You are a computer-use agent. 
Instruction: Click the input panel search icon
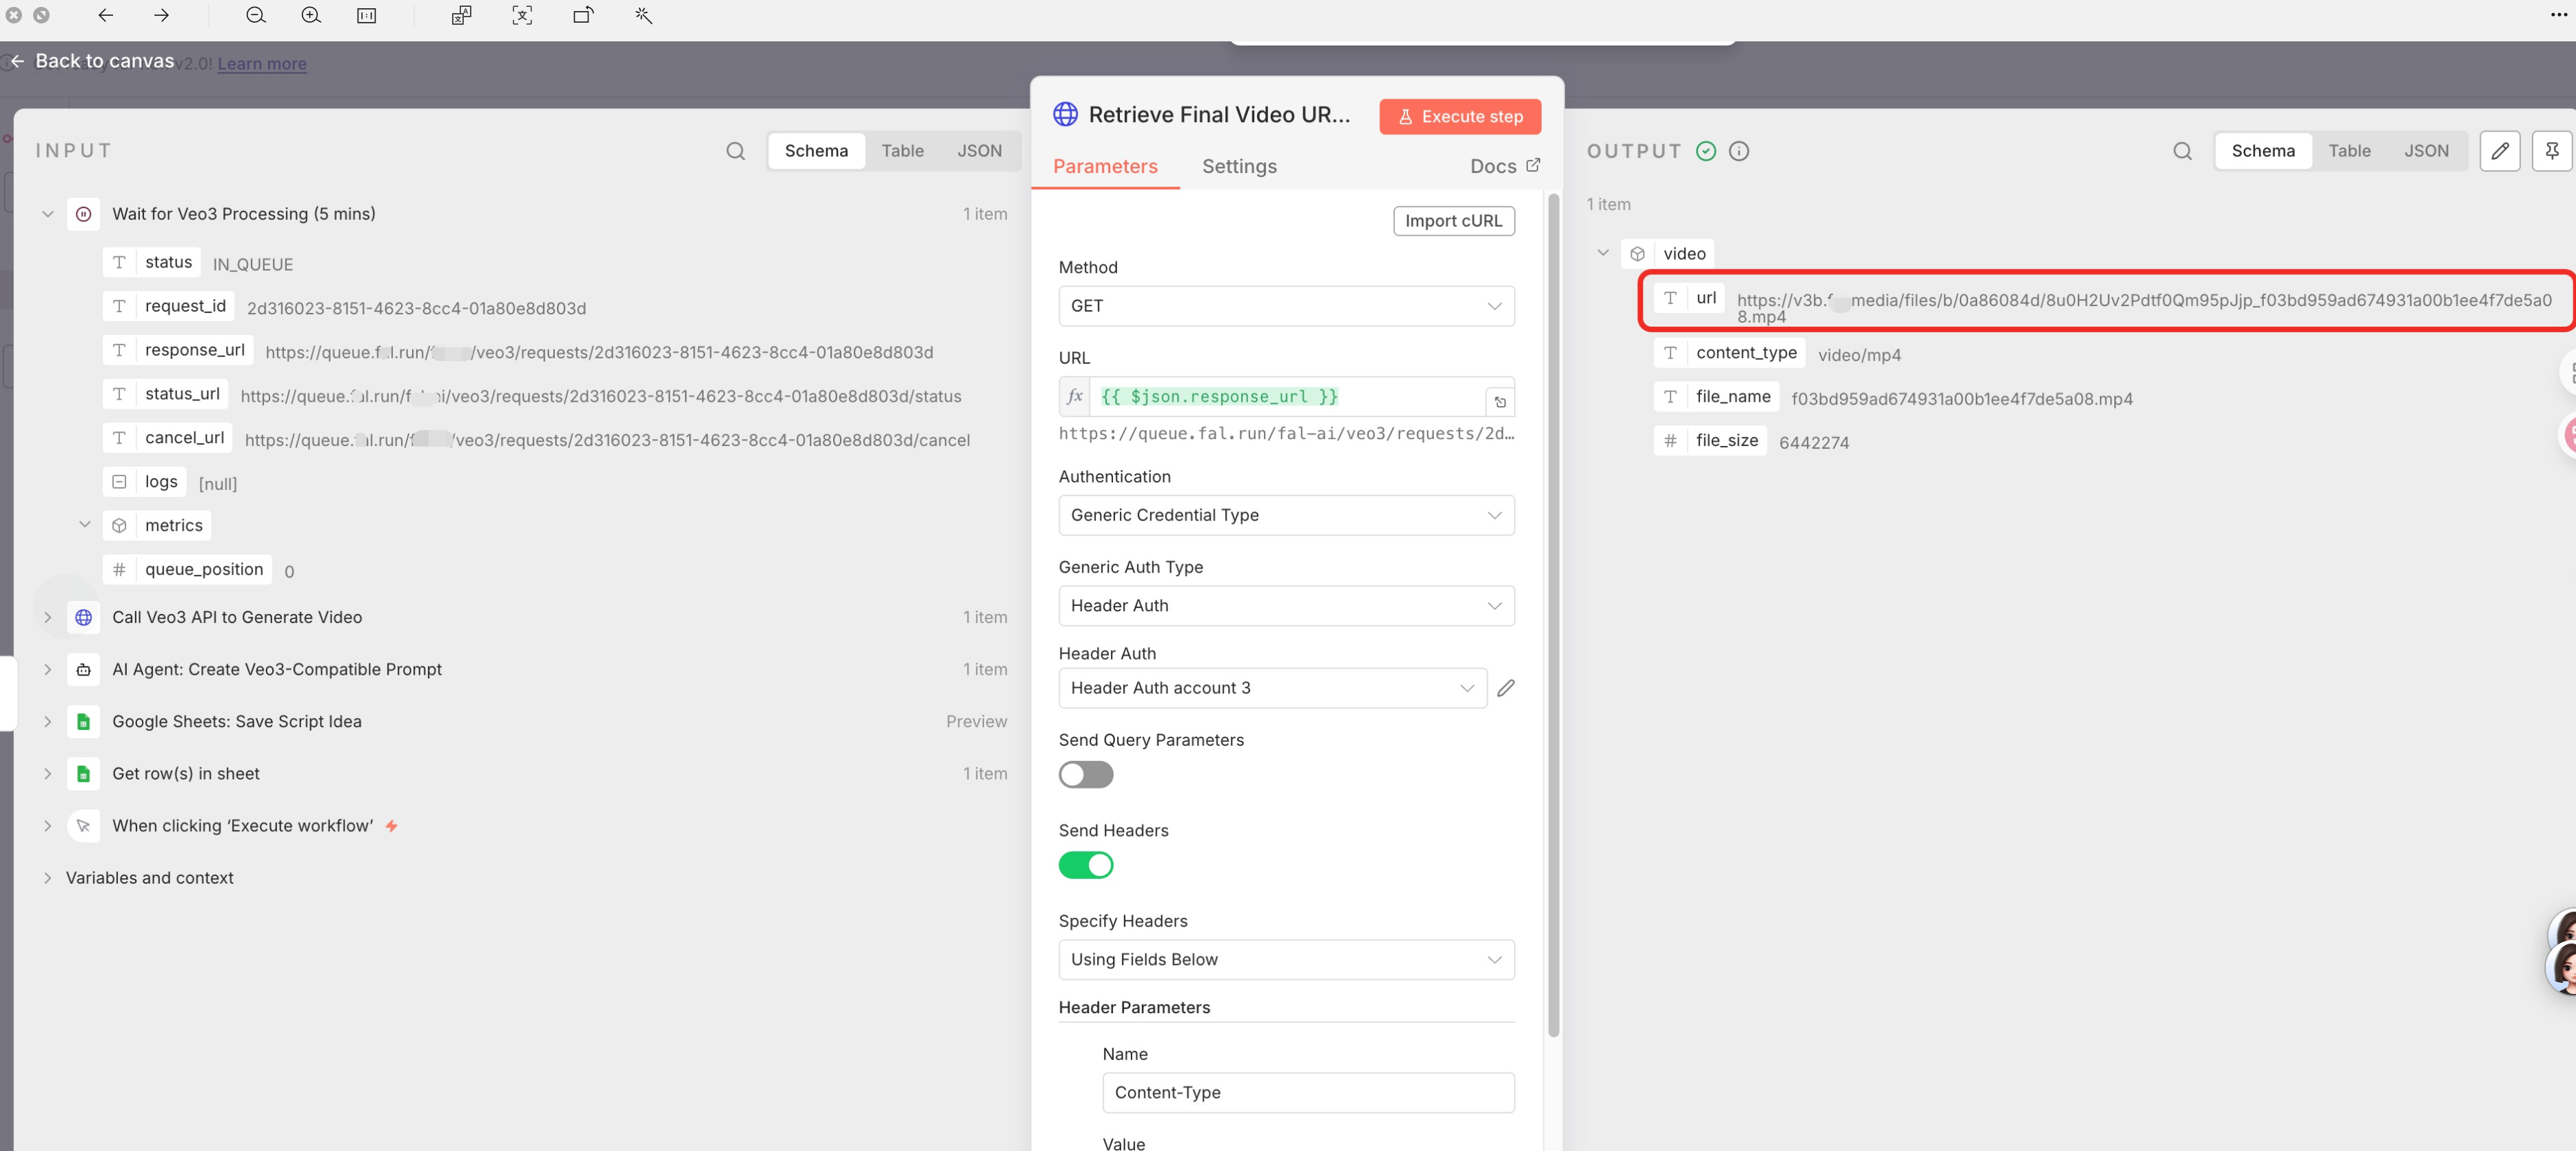pyautogui.click(x=735, y=151)
